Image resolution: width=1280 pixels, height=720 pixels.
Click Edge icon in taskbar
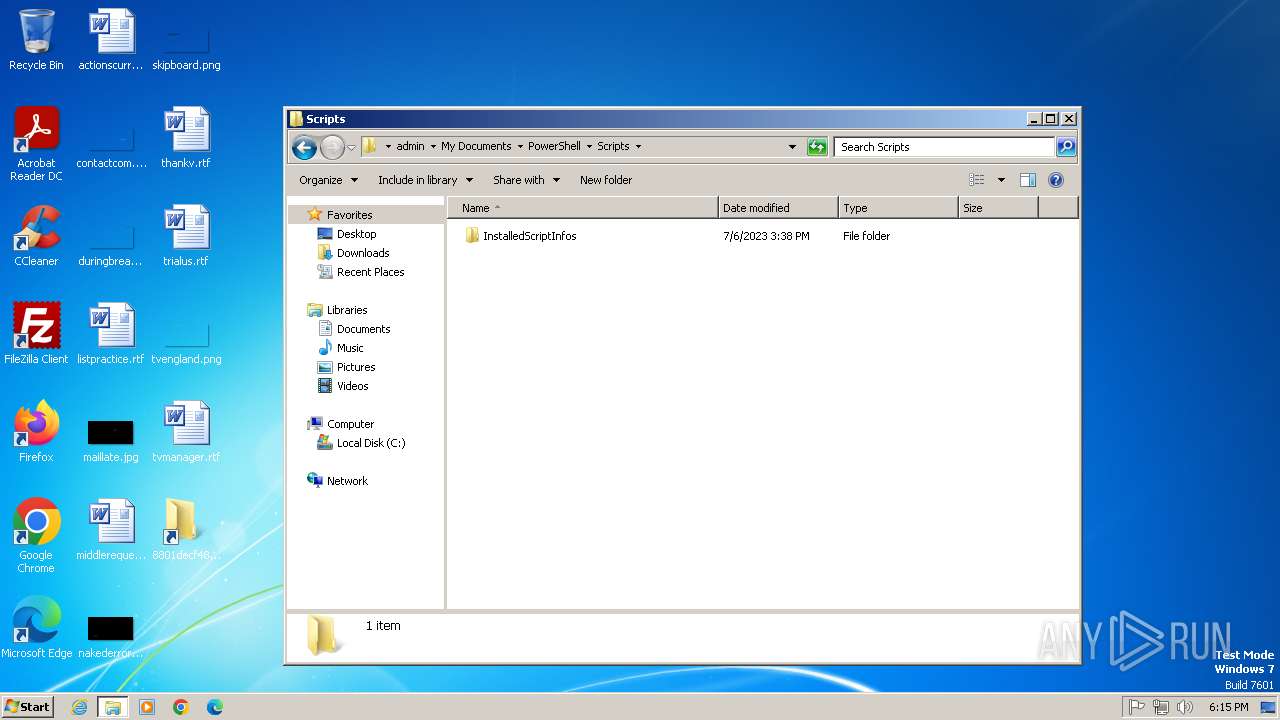(214, 707)
